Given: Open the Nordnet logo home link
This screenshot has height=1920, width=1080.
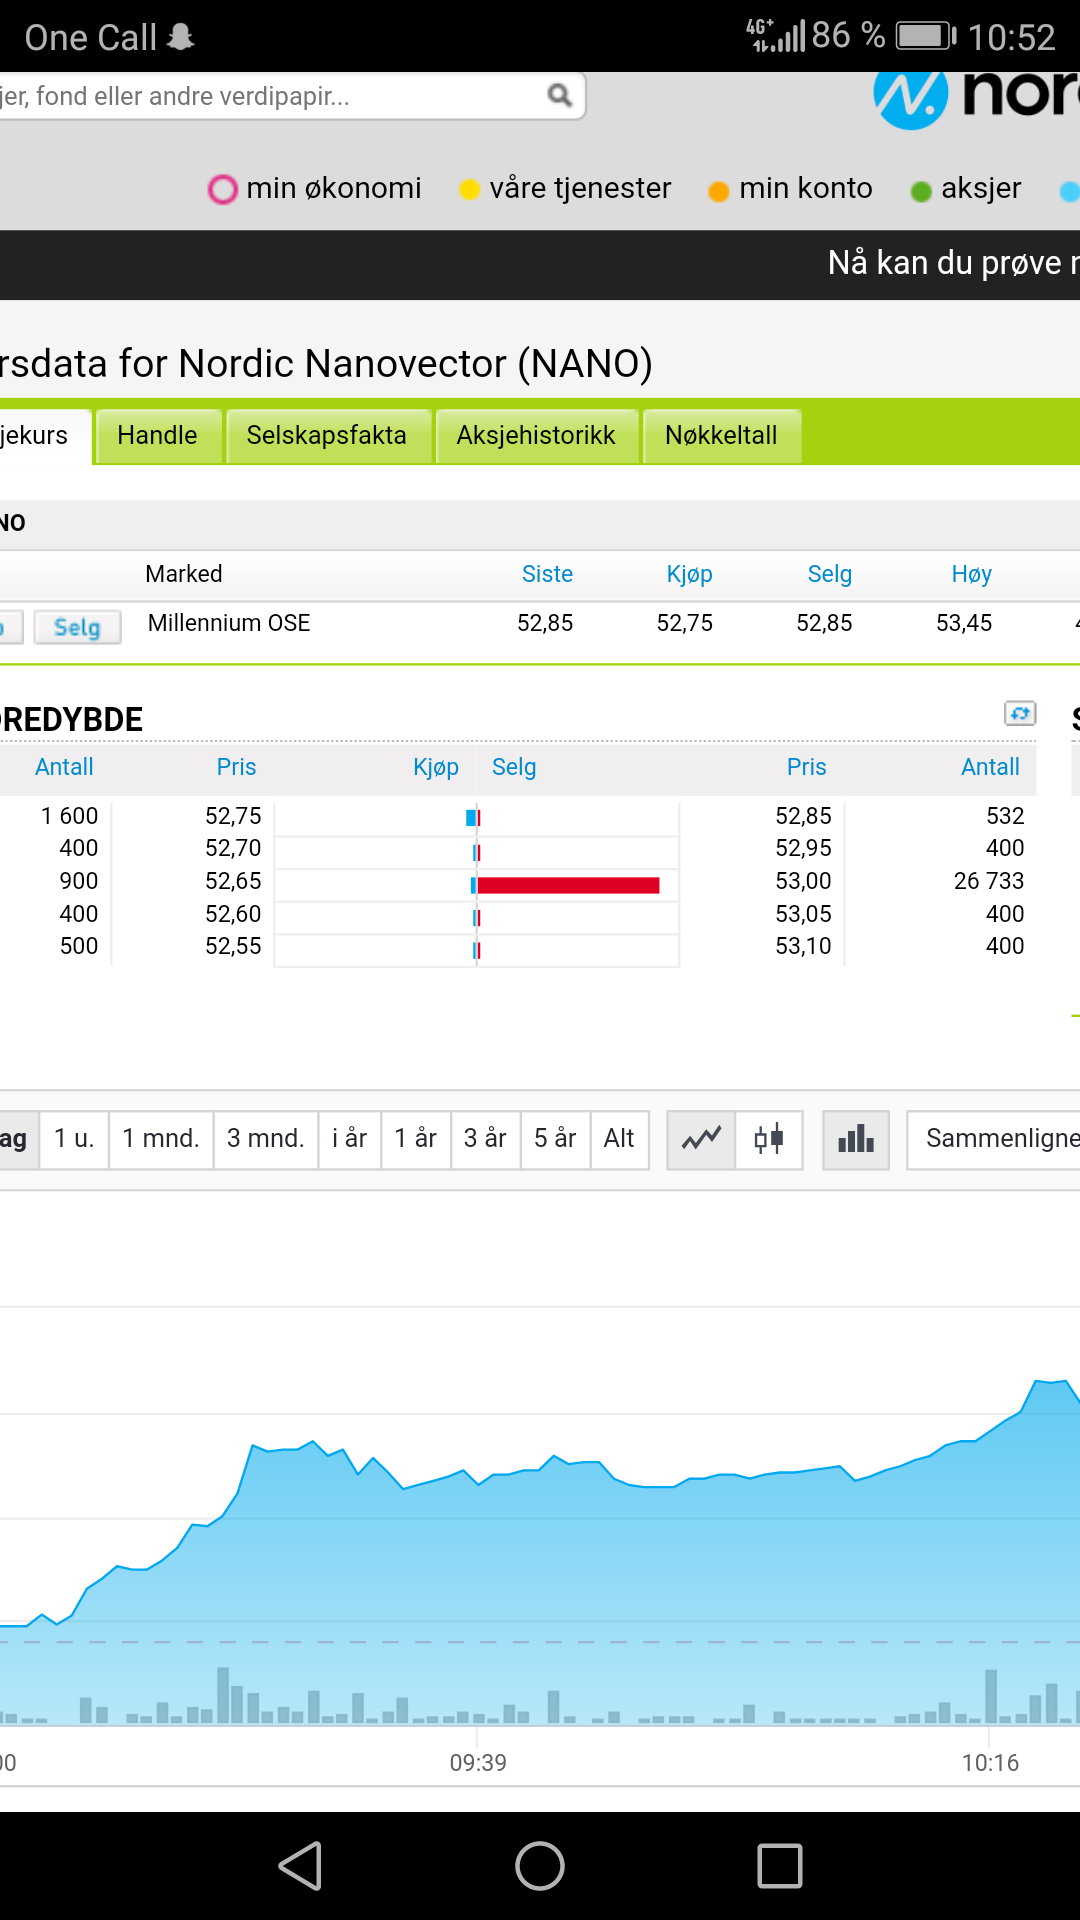Looking at the screenshot, I should pyautogui.click(x=976, y=98).
